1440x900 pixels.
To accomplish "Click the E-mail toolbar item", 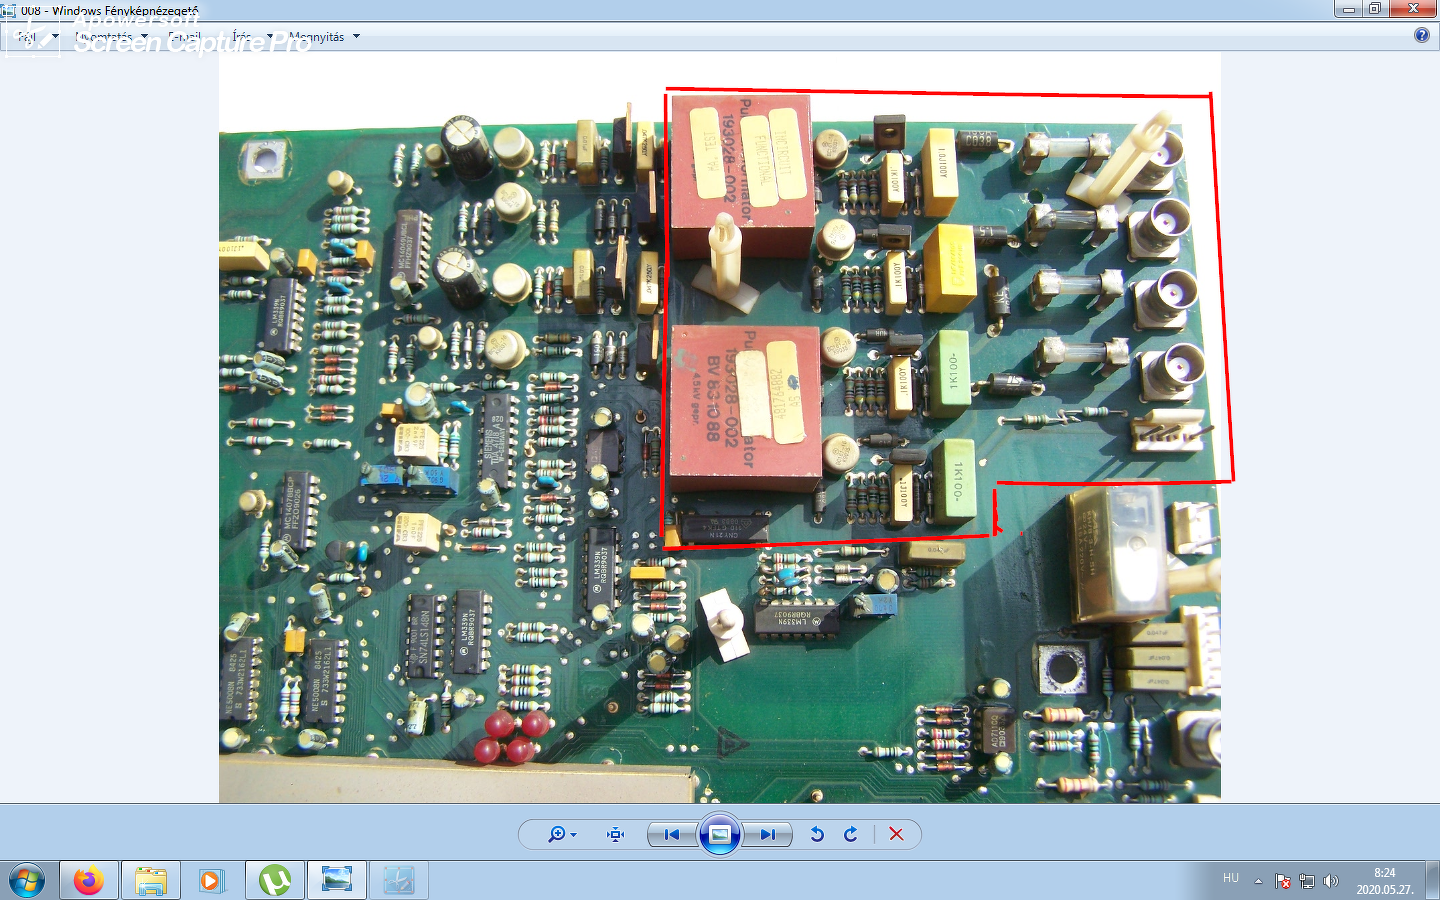I will (x=185, y=37).
